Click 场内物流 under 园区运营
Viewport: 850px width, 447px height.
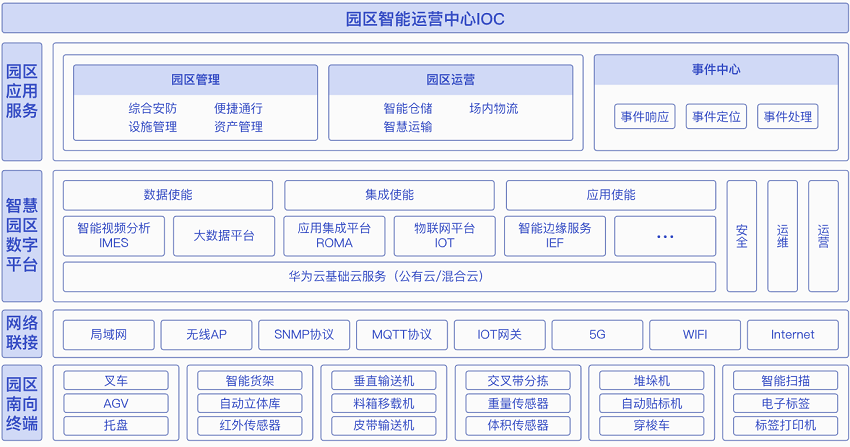(493, 108)
